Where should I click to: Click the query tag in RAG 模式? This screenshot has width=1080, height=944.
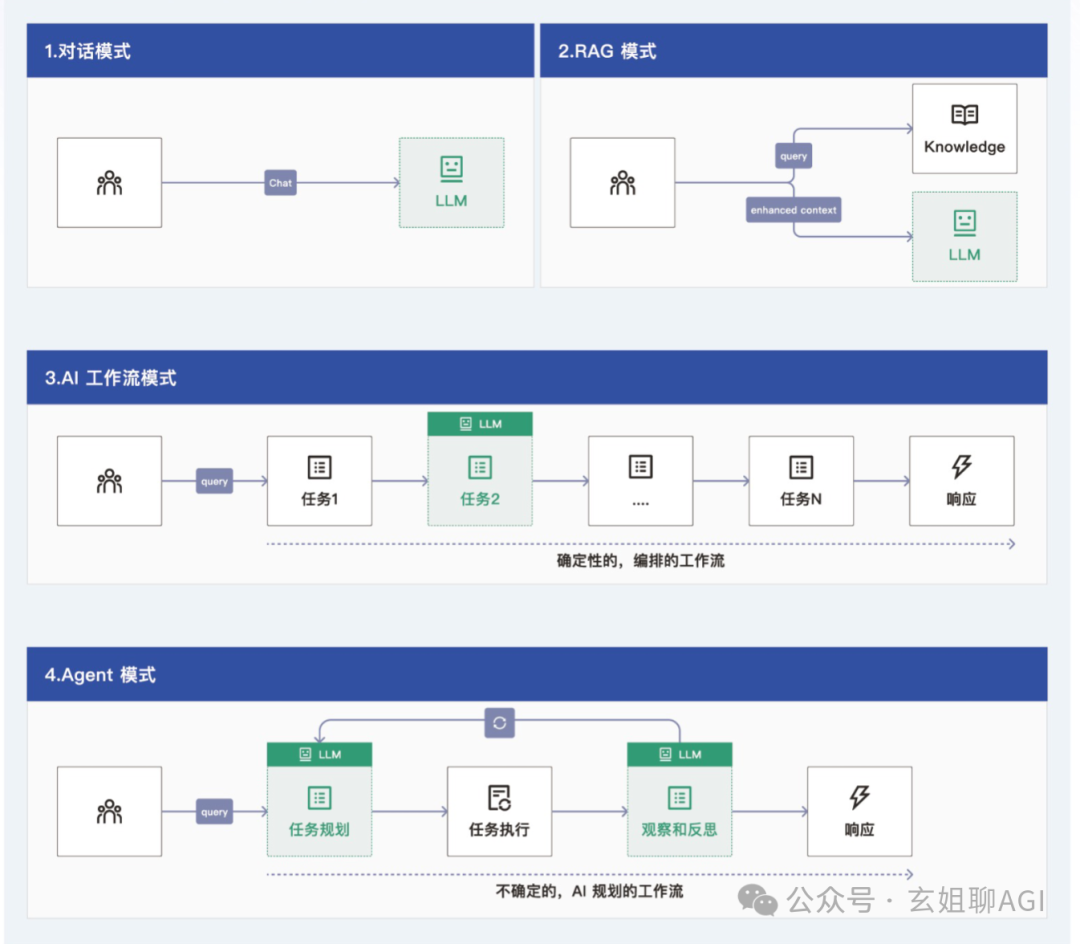(x=793, y=156)
